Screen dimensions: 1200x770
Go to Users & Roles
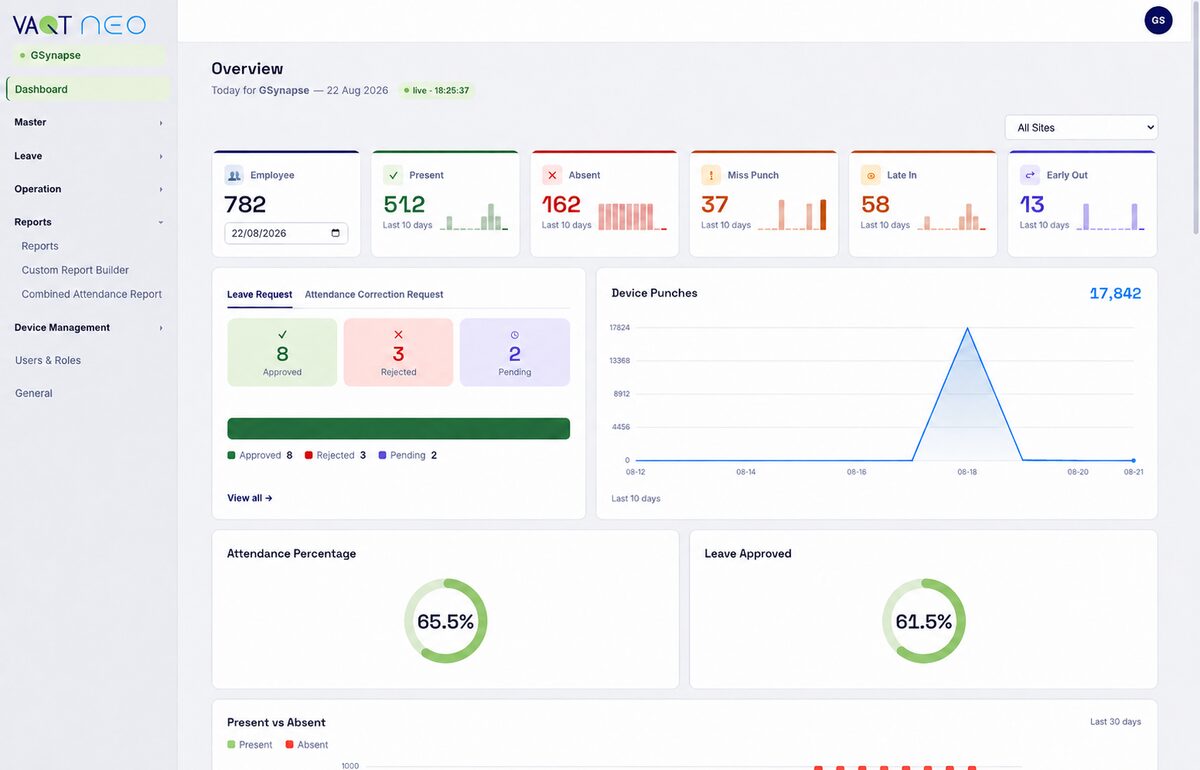coord(48,360)
